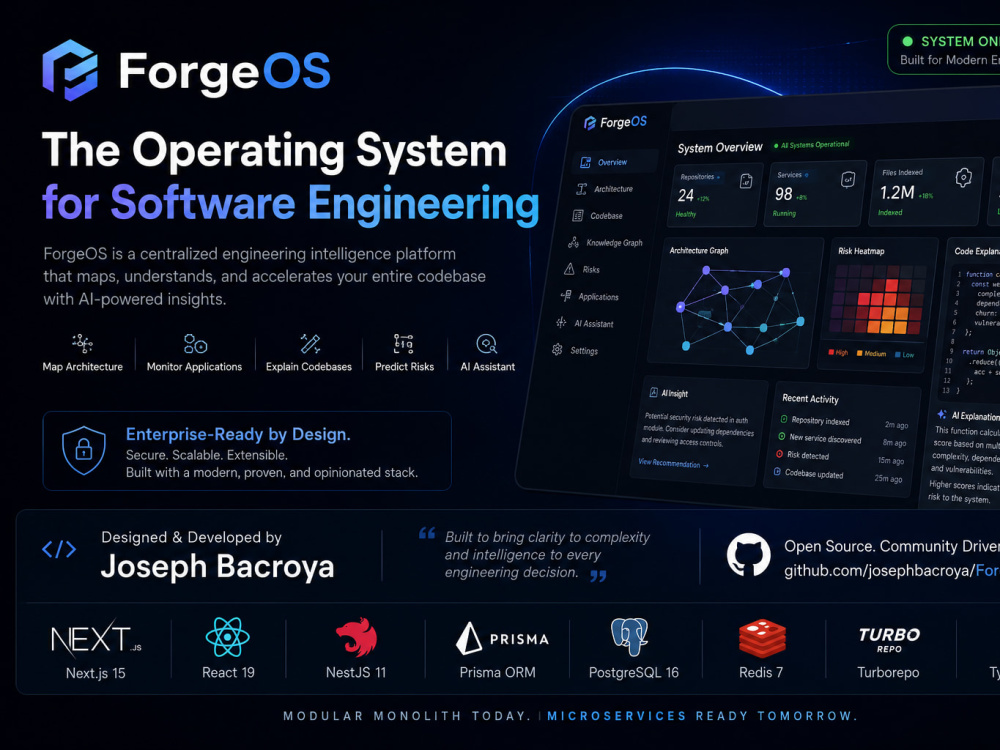
Task: Click the View Recommendation link
Action: click(673, 463)
